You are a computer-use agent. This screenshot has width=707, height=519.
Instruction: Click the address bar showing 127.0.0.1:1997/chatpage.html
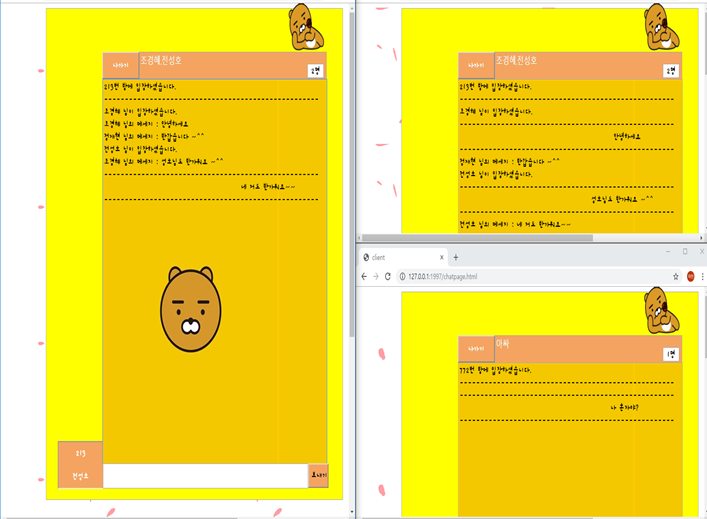click(x=537, y=276)
